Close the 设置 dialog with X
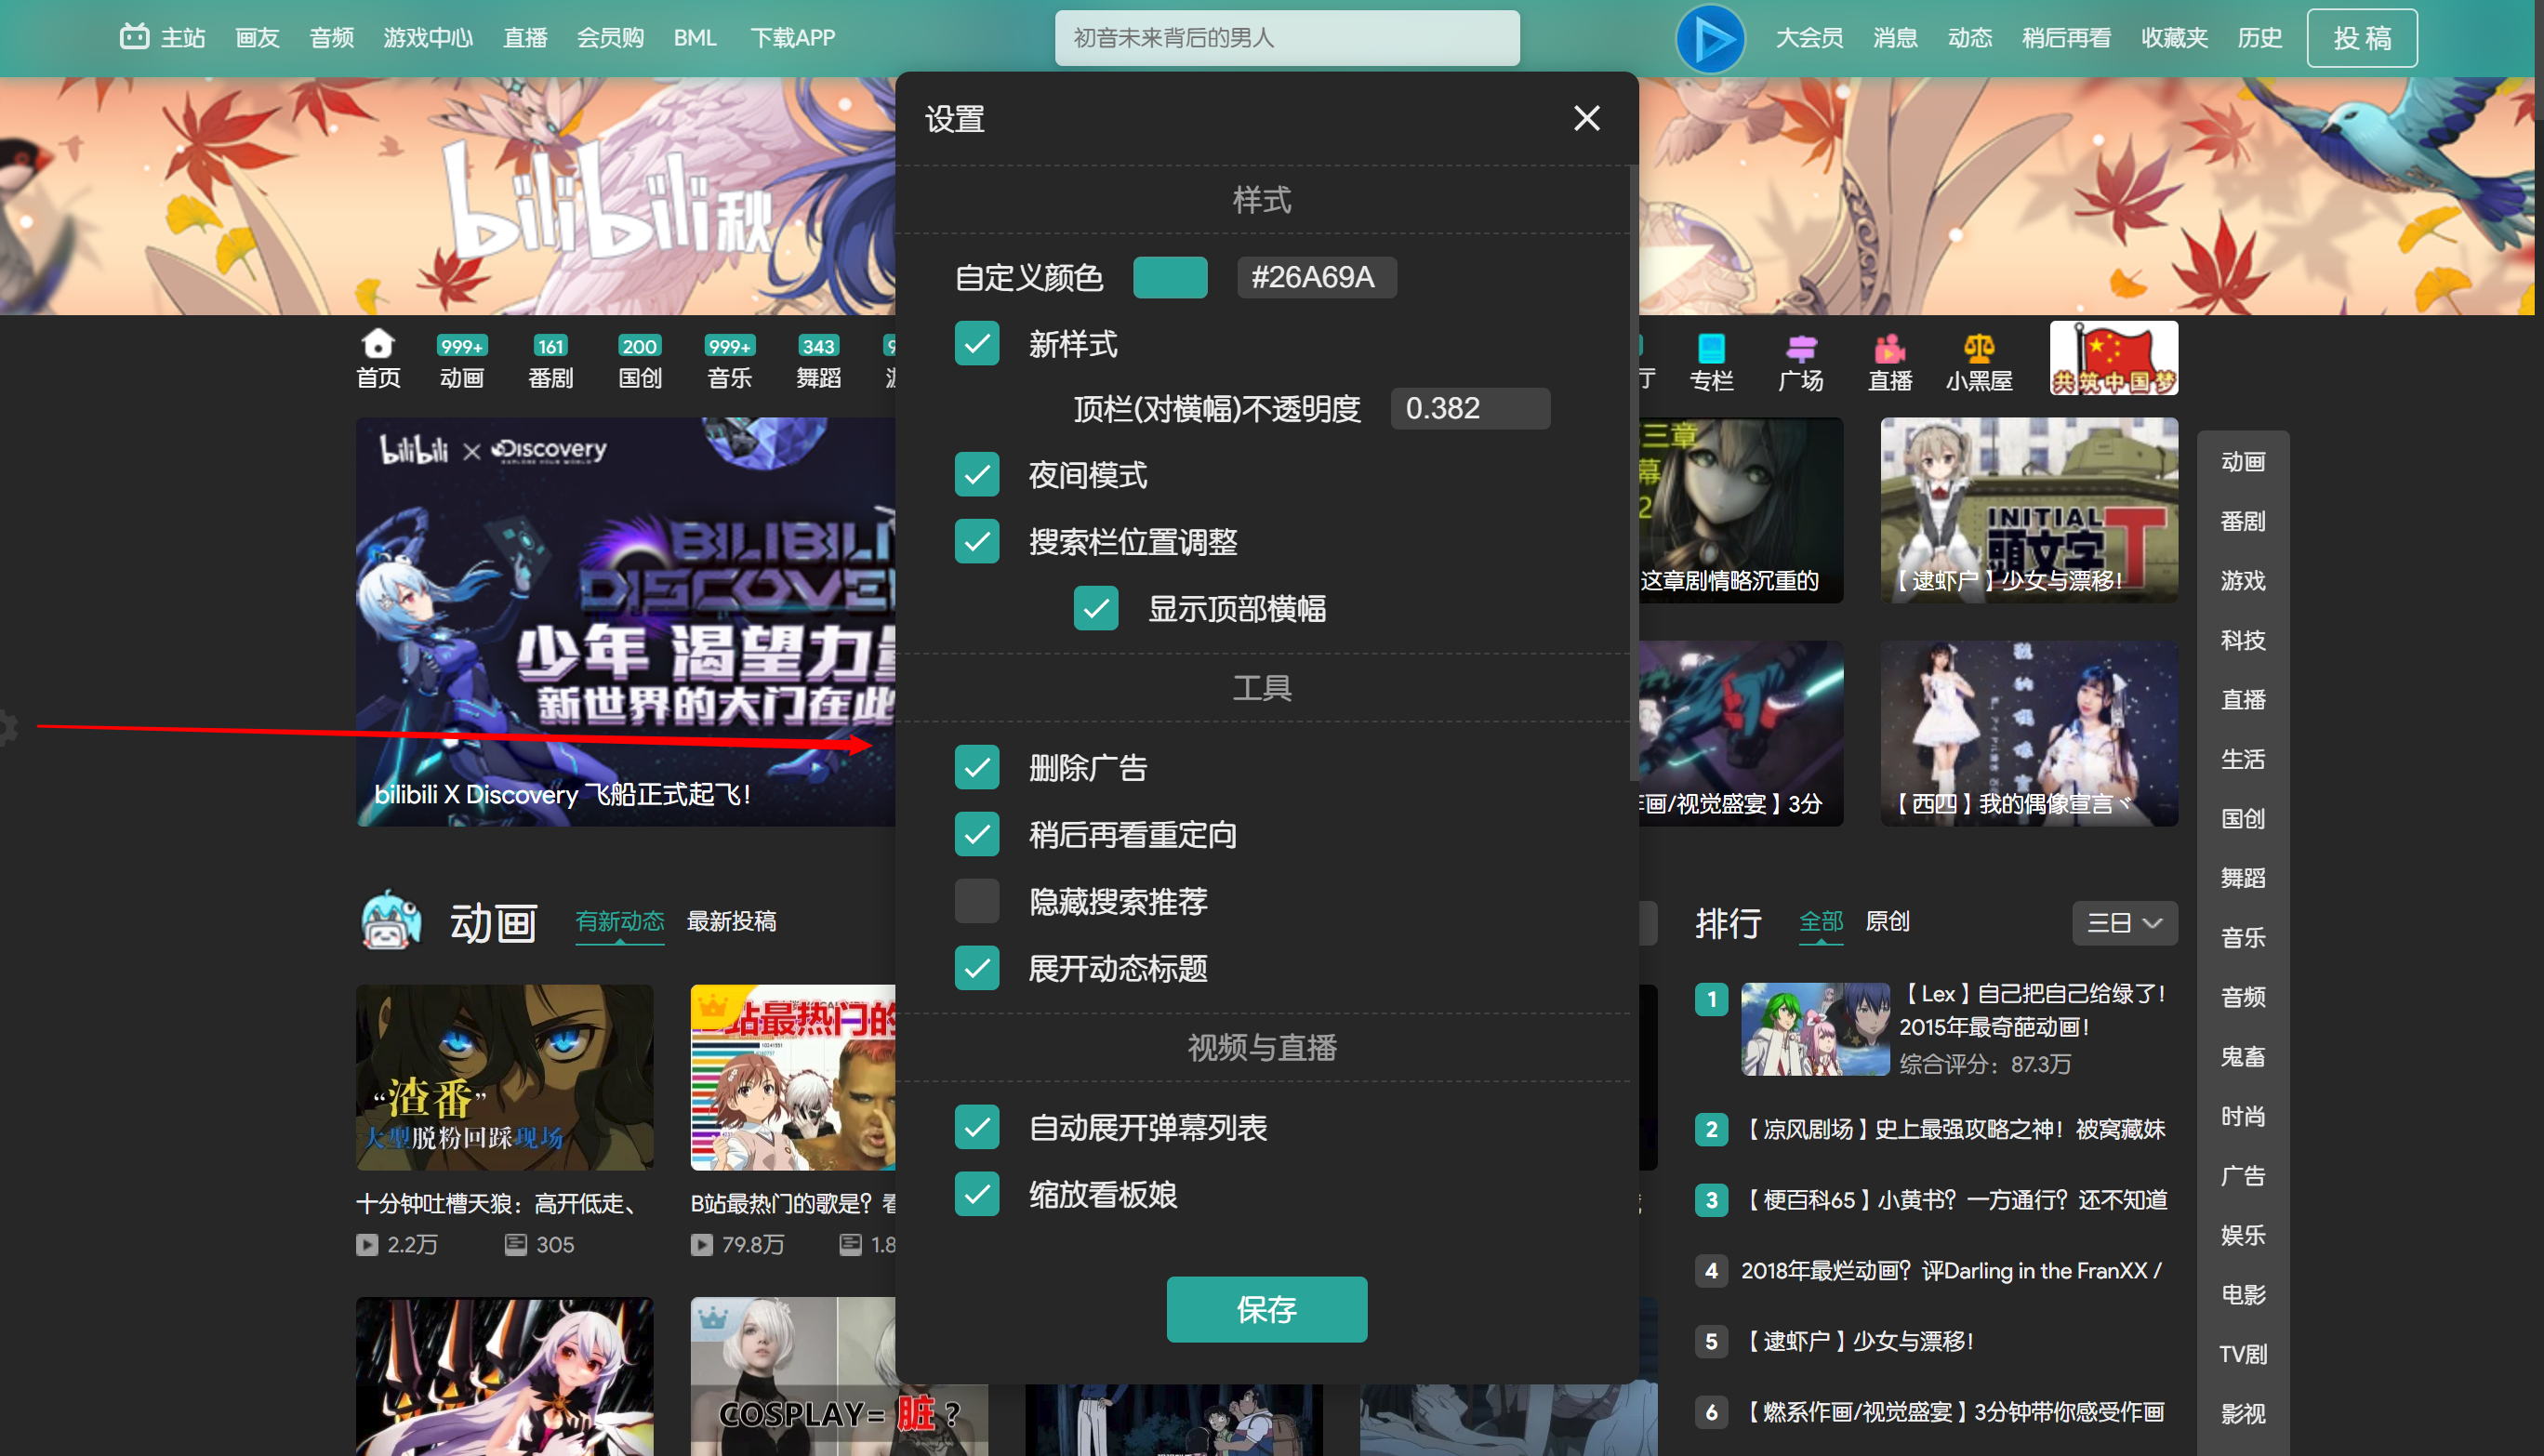Screen dimensions: 2544x1456 (1586, 118)
